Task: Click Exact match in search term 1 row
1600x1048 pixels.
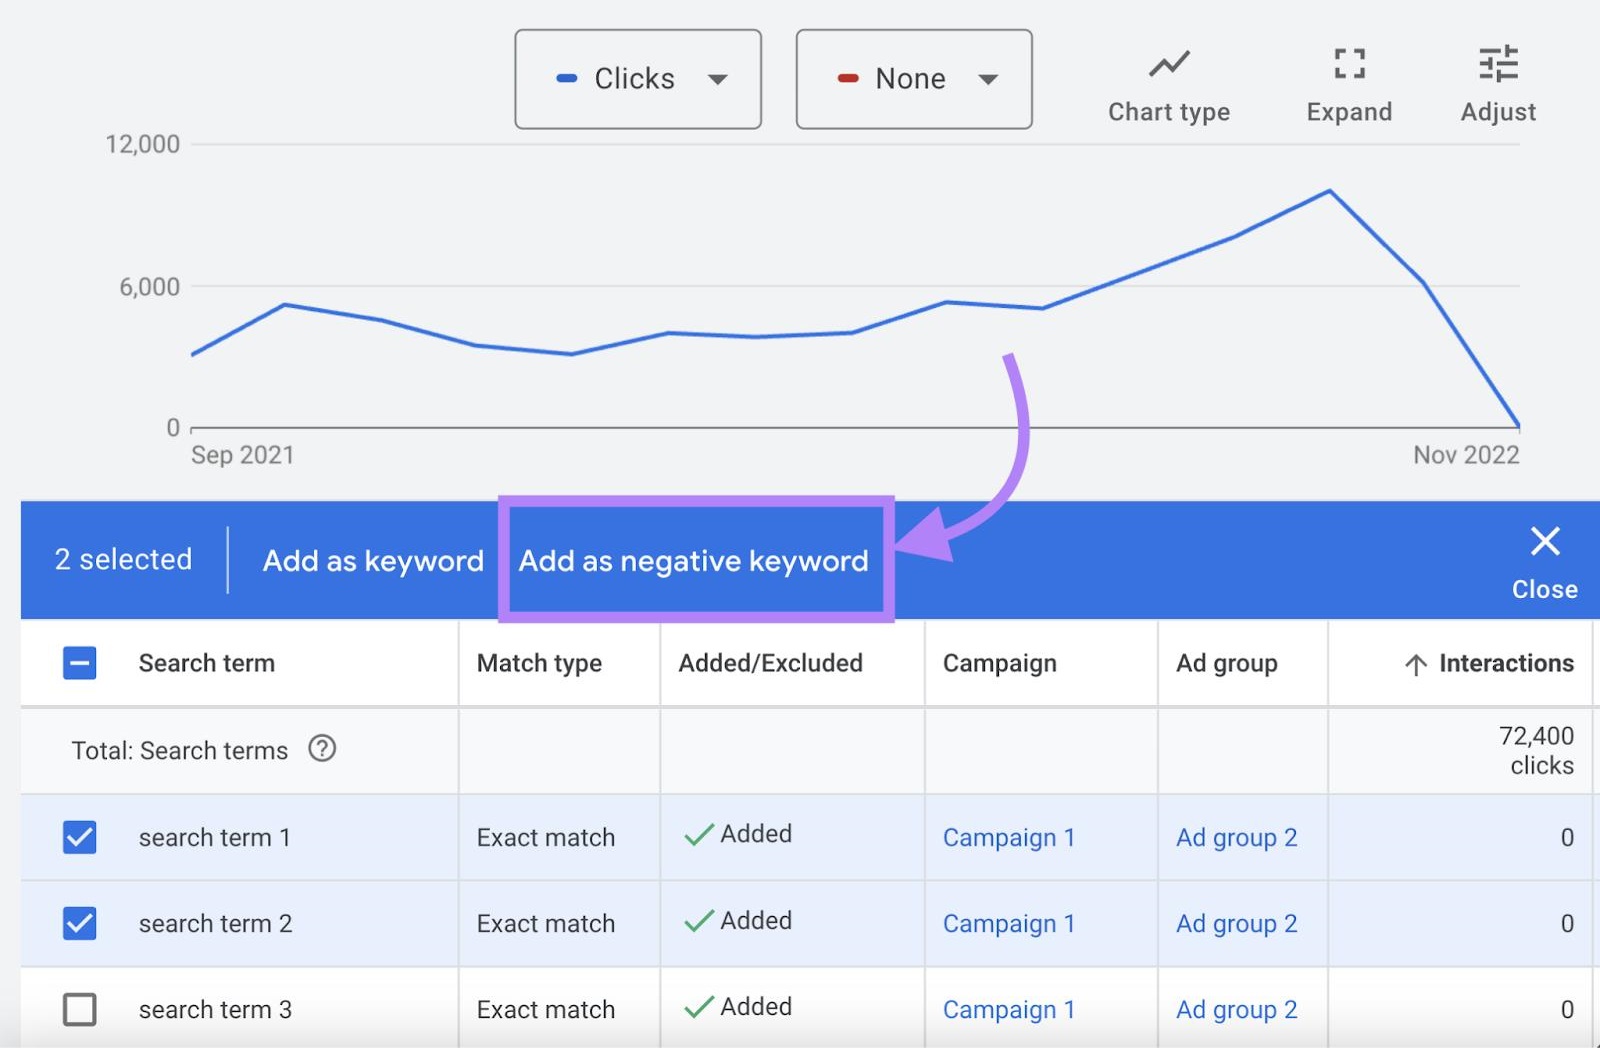Action: coord(546,837)
